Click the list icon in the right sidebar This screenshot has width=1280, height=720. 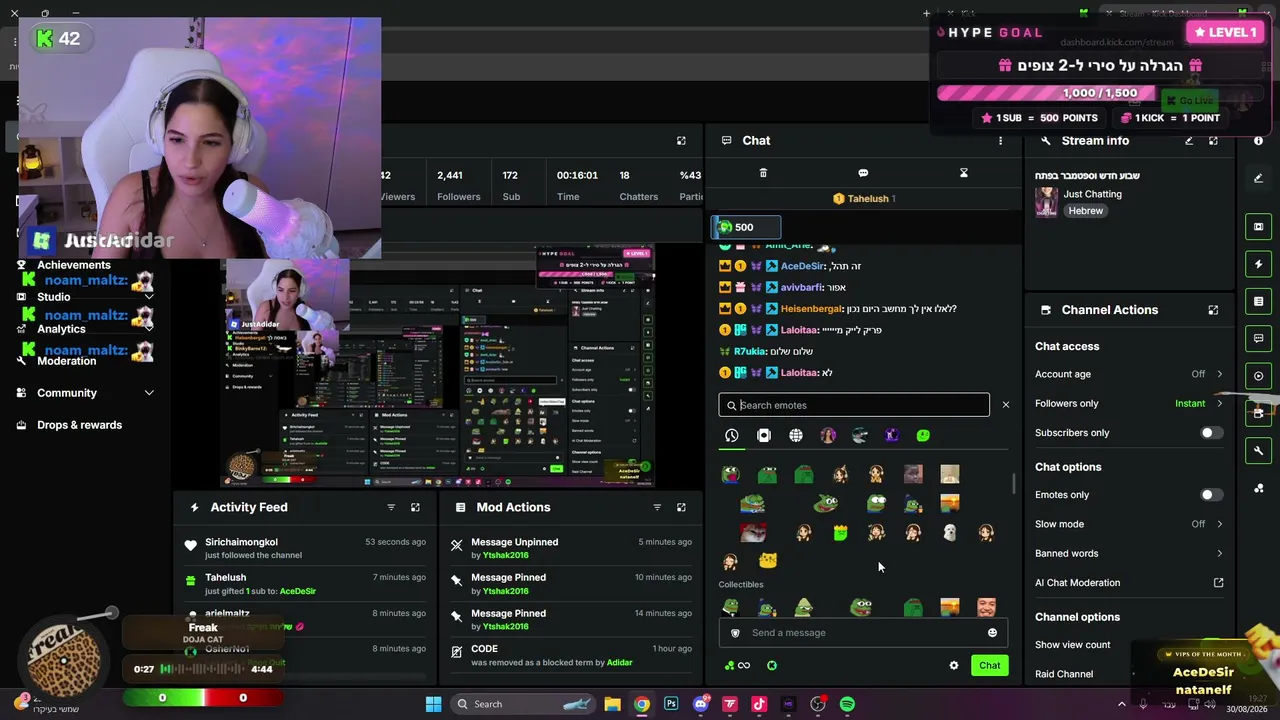point(1258,301)
